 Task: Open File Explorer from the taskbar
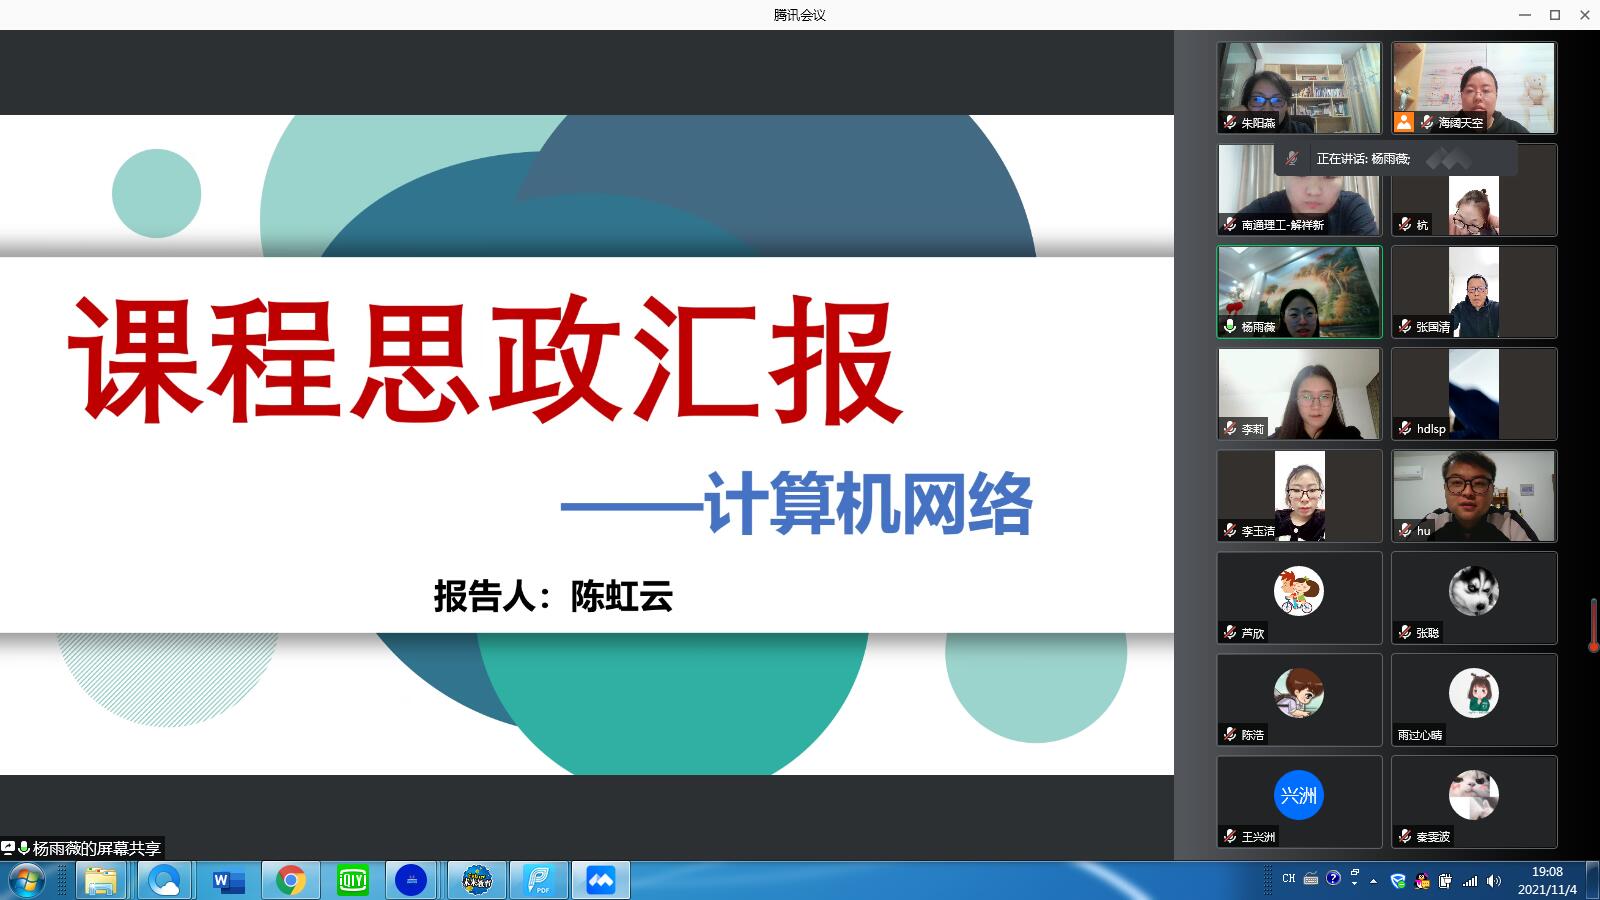[100, 881]
